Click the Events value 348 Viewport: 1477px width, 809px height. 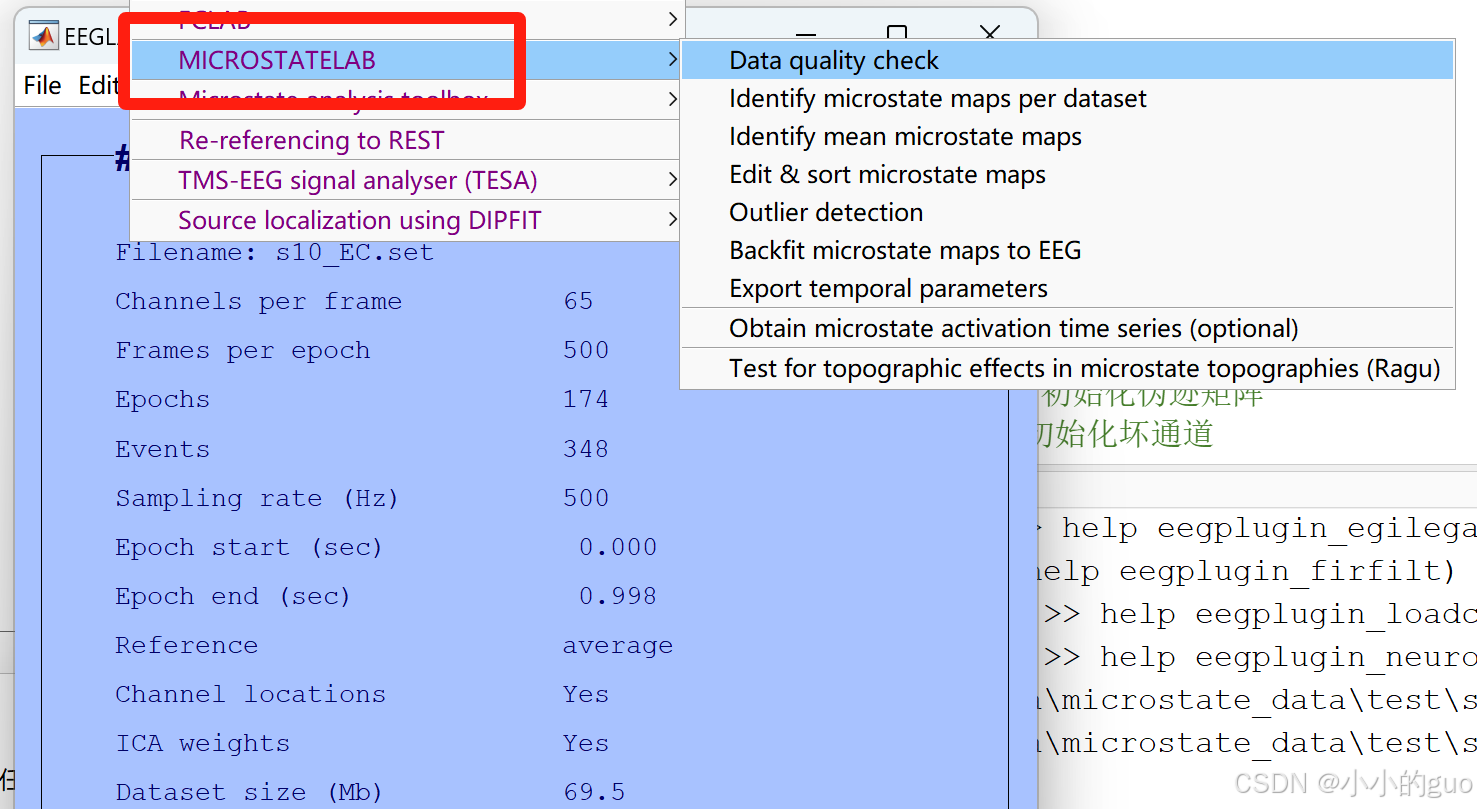click(x=586, y=449)
